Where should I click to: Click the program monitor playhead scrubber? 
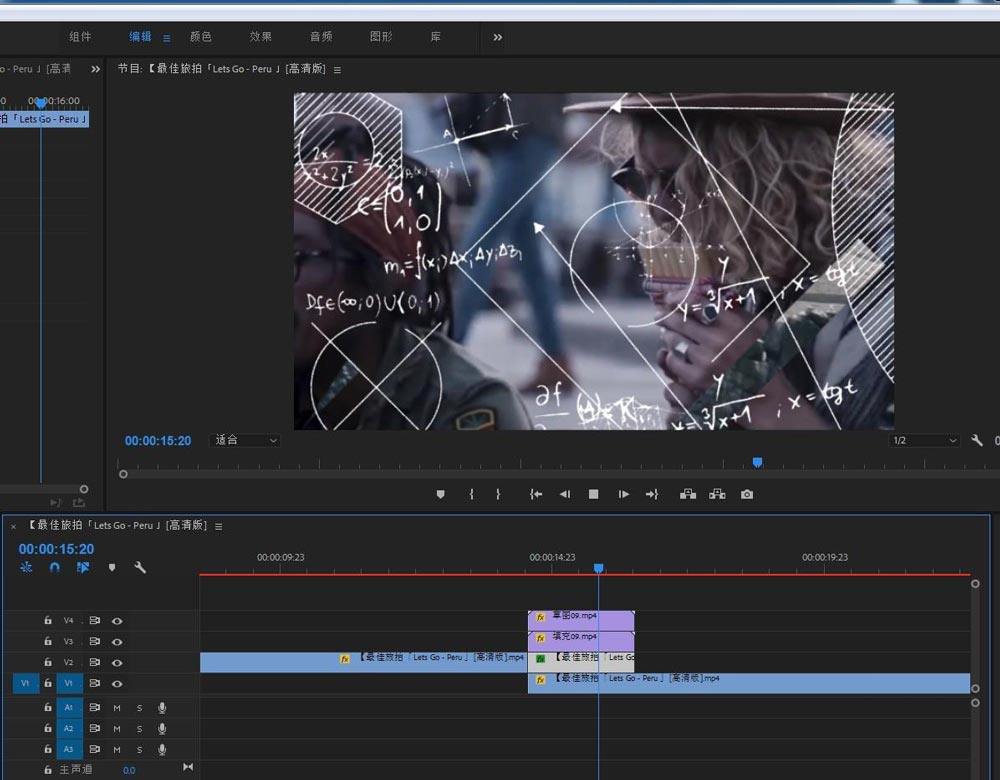(x=757, y=462)
